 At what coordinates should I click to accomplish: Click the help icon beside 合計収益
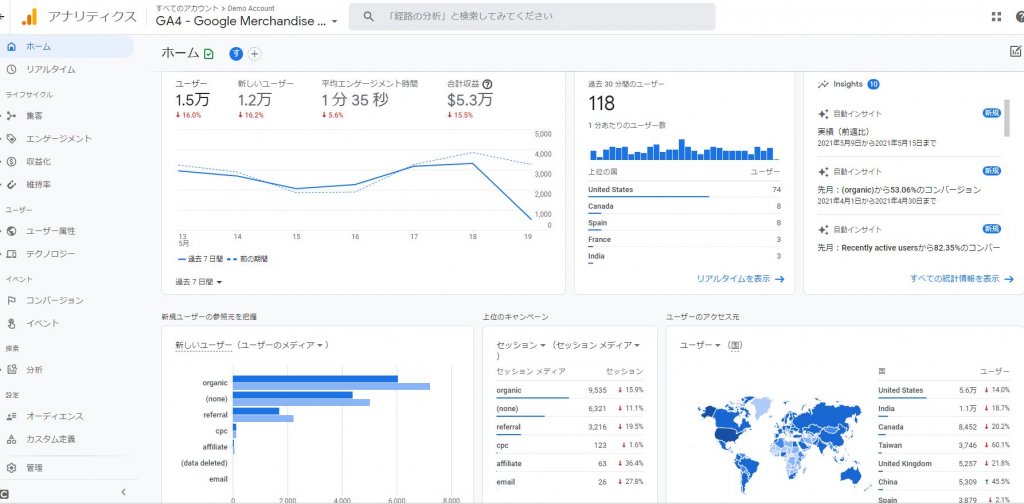487,84
